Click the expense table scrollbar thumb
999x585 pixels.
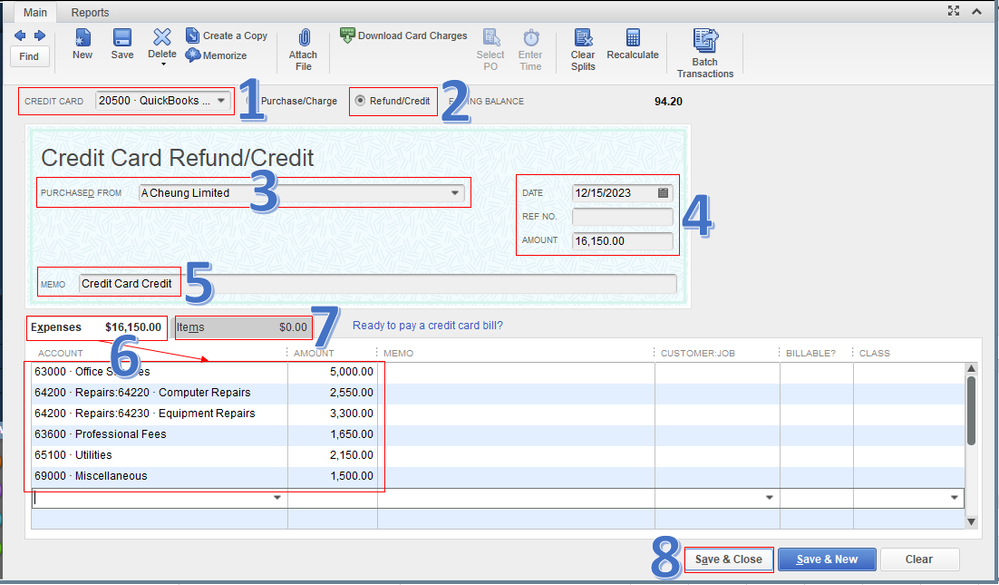971,410
